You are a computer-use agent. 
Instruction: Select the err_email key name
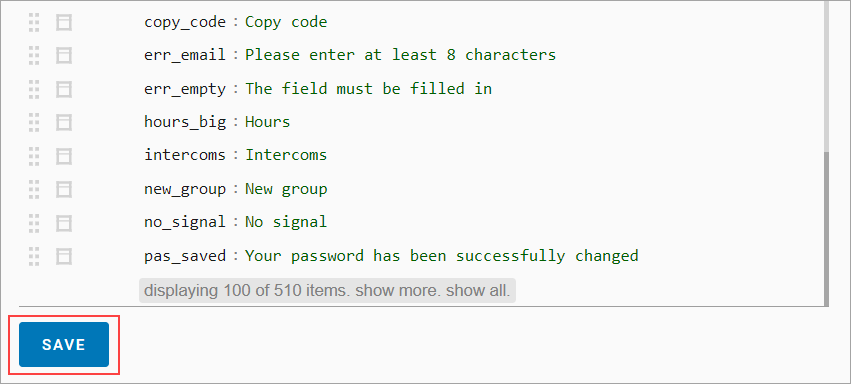(185, 55)
